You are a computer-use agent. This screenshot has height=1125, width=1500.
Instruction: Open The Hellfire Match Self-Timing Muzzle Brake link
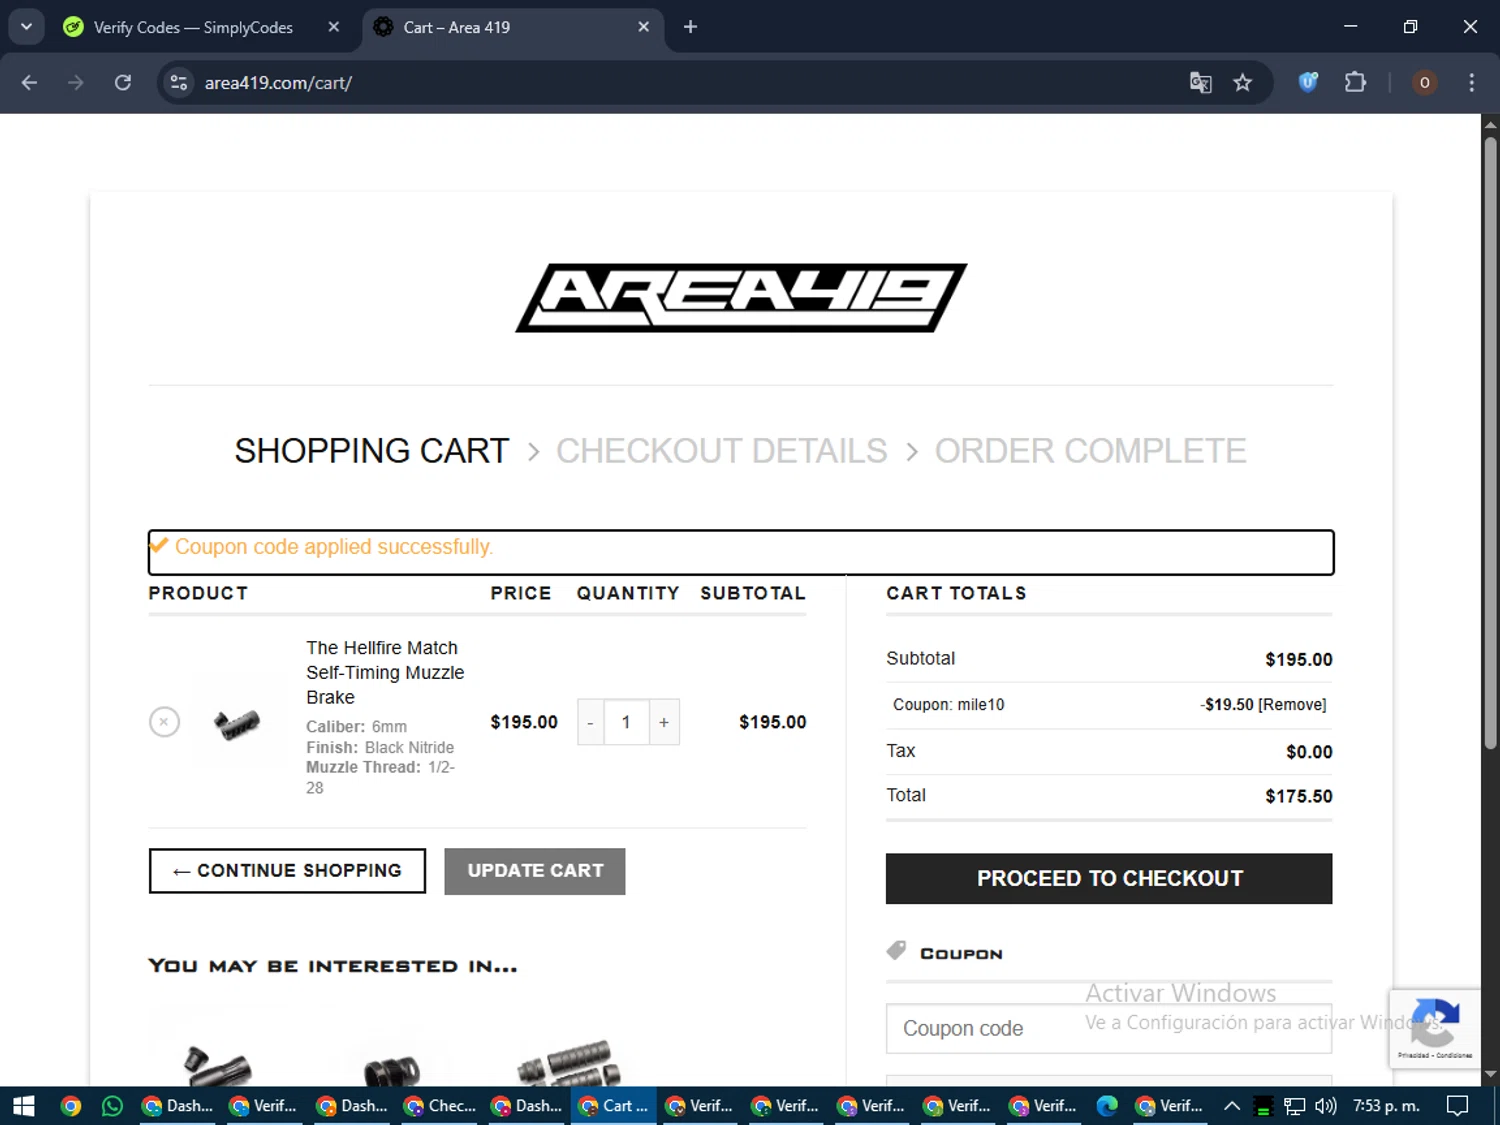(385, 673)
